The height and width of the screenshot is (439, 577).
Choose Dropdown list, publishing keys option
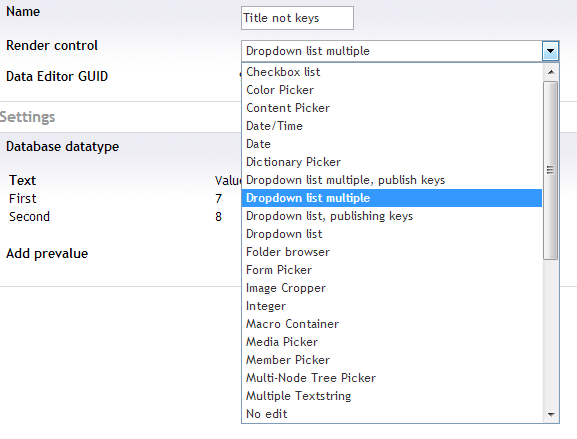coord(392,216)
